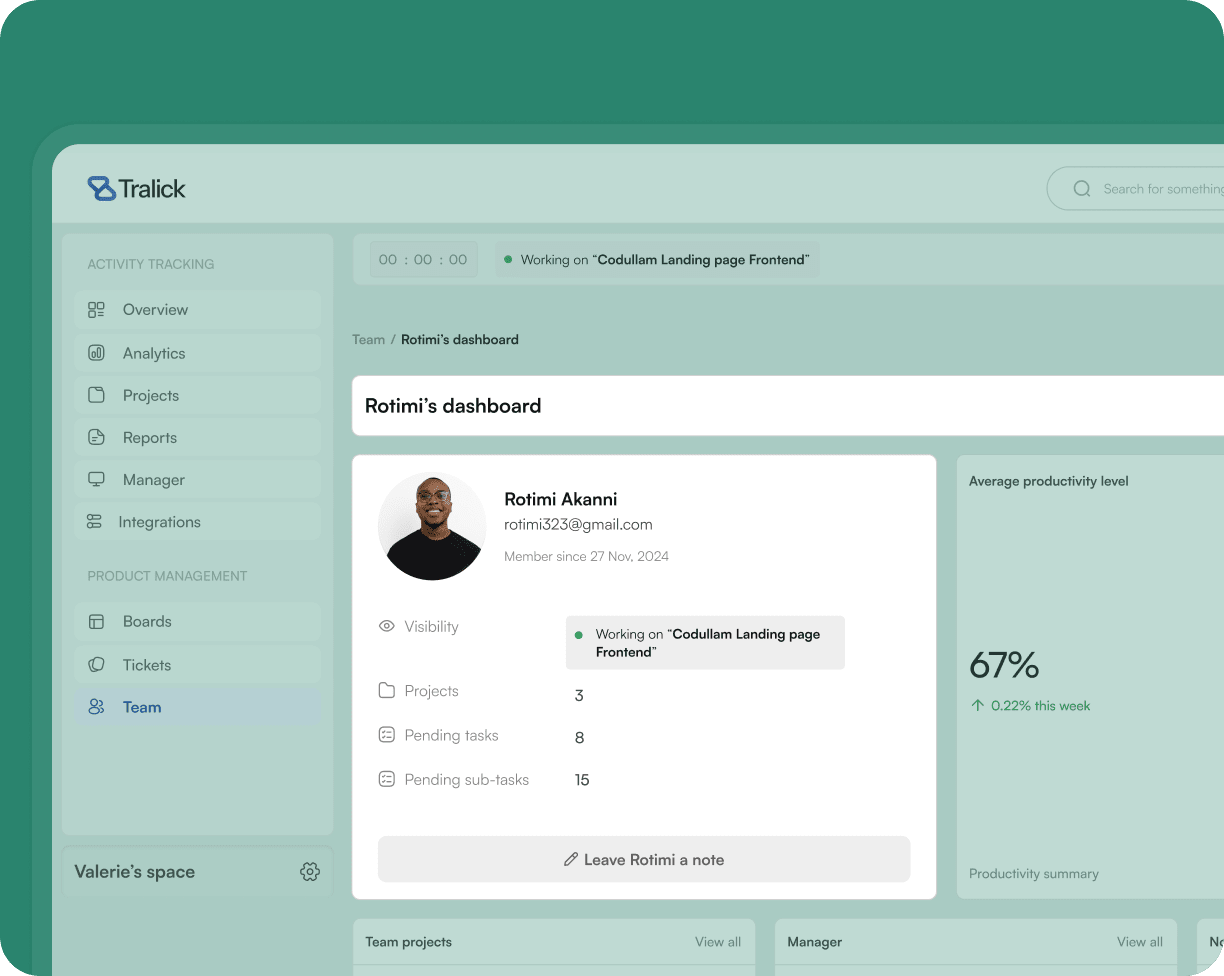Click View all in Team projects
Screen dimensions: 1224x976
717,942
